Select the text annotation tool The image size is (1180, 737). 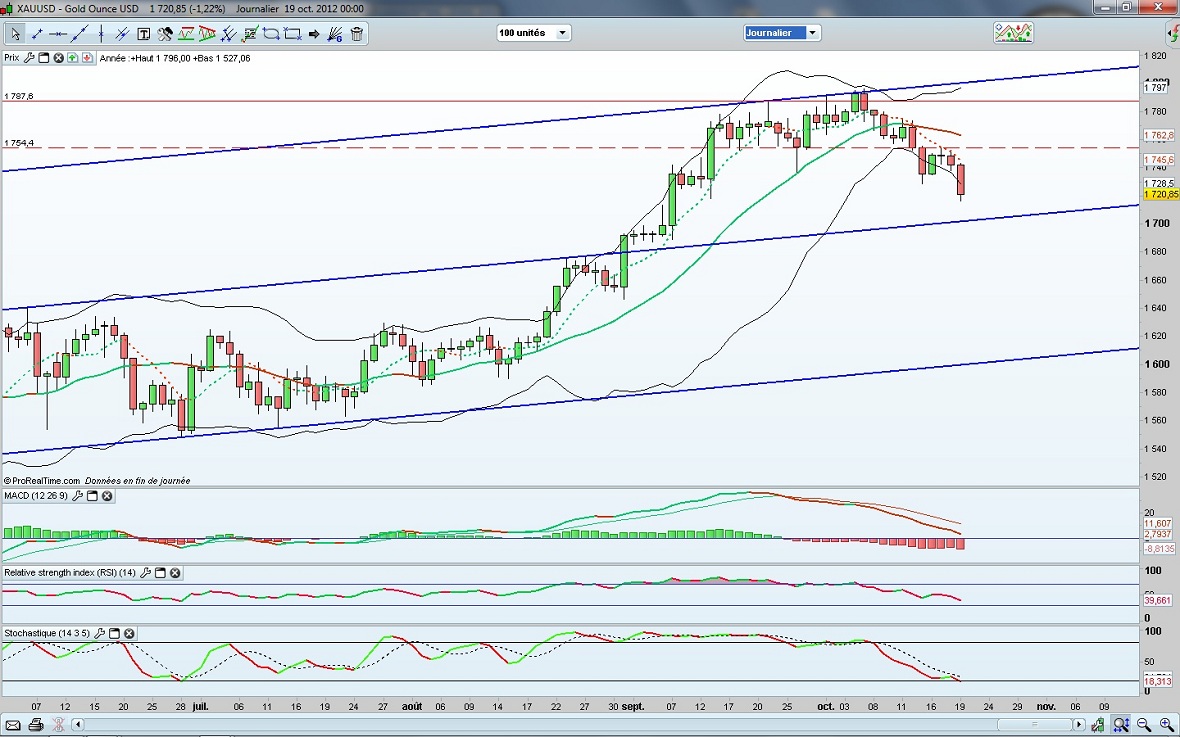click(x=143, y=34)
